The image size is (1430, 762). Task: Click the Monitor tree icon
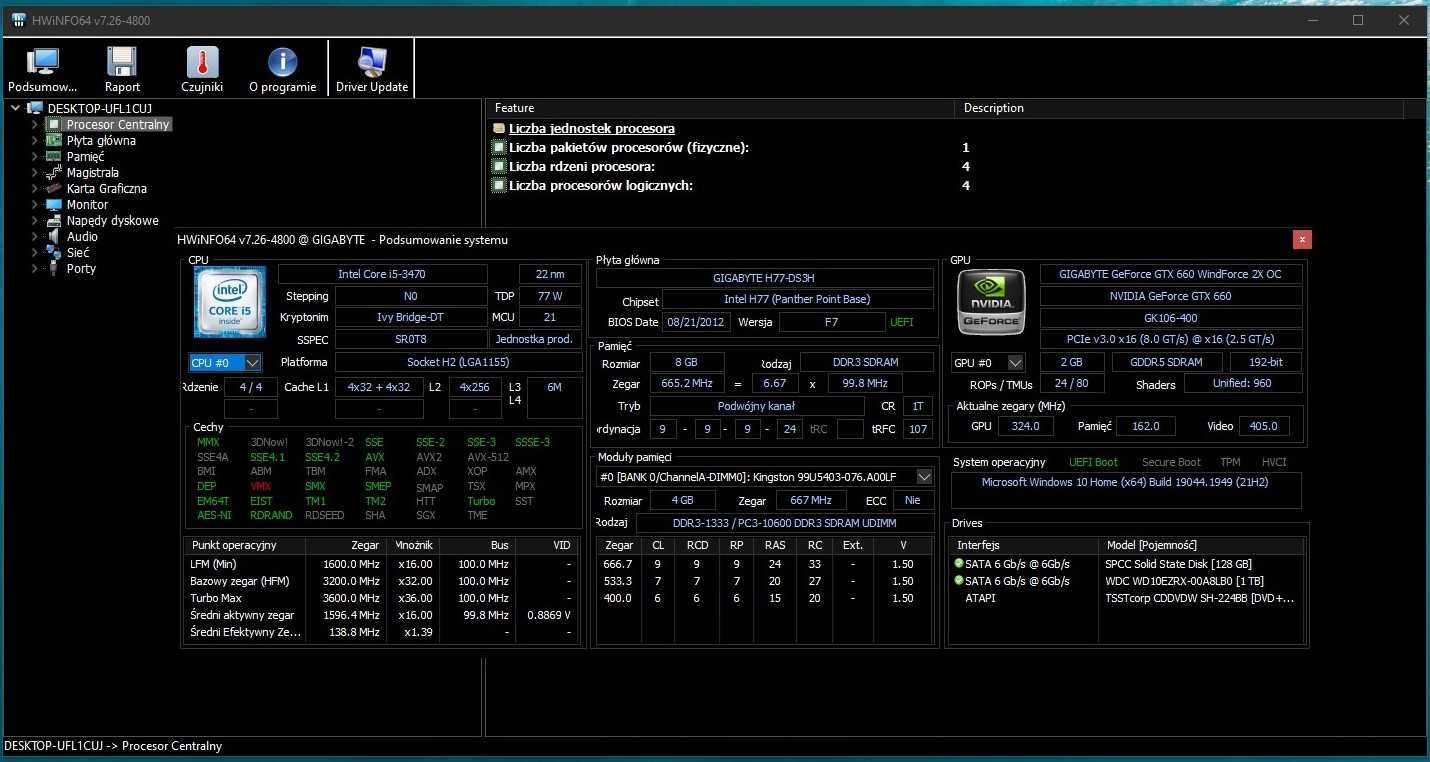tap(54, 205)
